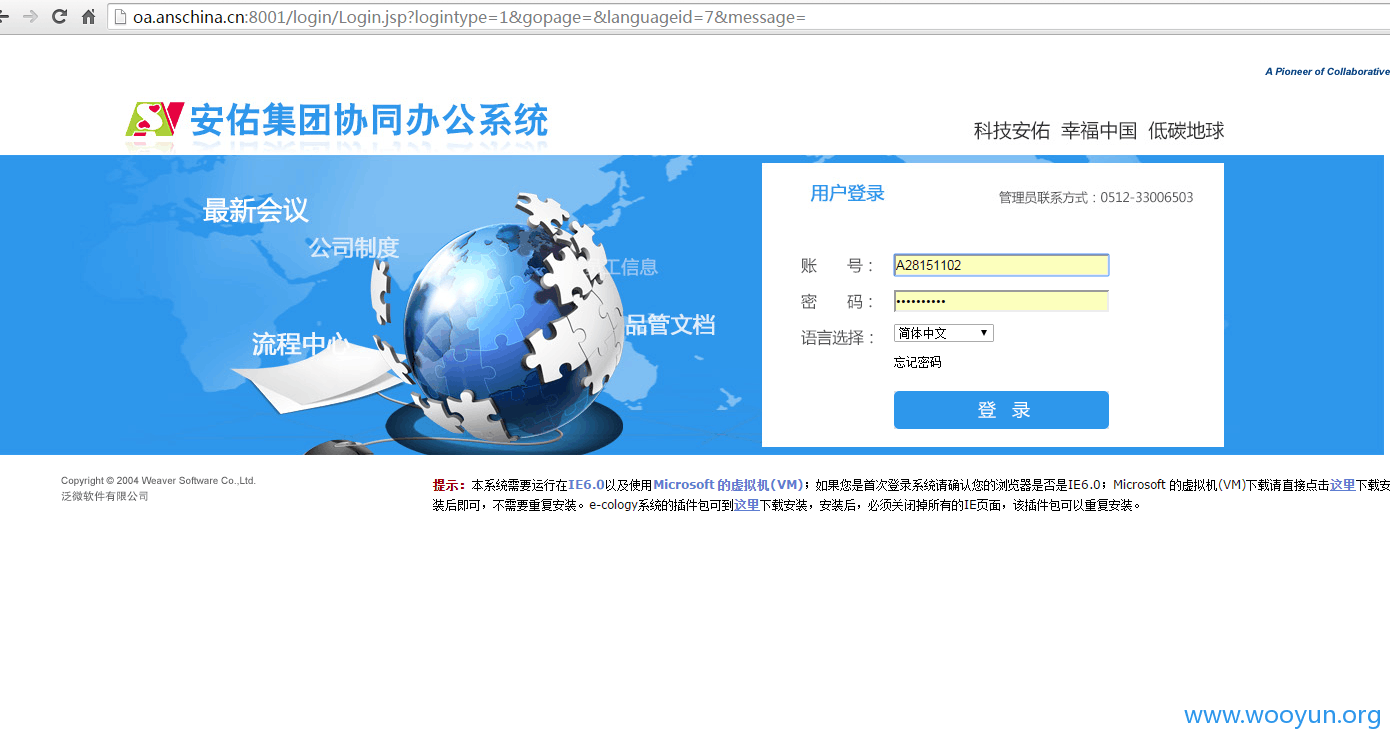Screen dimensions: 1390x744
Task: Click the 安佑集团协同办公系统 title
Action: pyautogui.click(x=369, y=120)
